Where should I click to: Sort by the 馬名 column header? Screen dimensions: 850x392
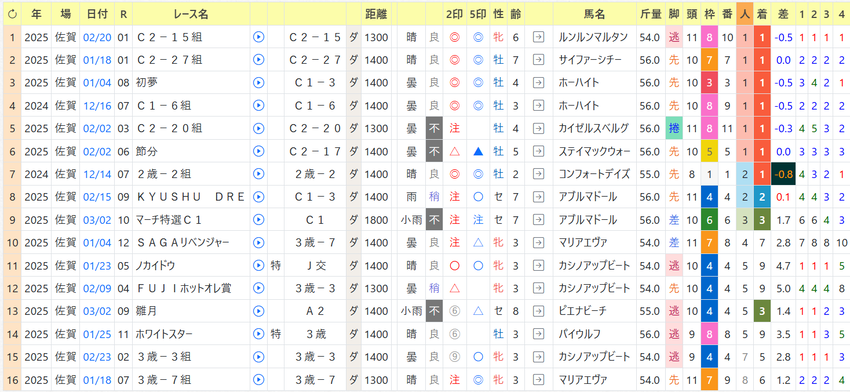[x=594, y=15]
